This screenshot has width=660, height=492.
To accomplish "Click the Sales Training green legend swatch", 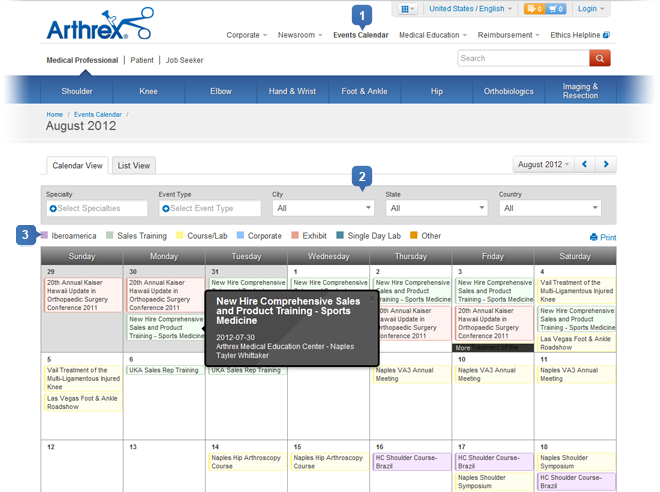I will [109, 235].
